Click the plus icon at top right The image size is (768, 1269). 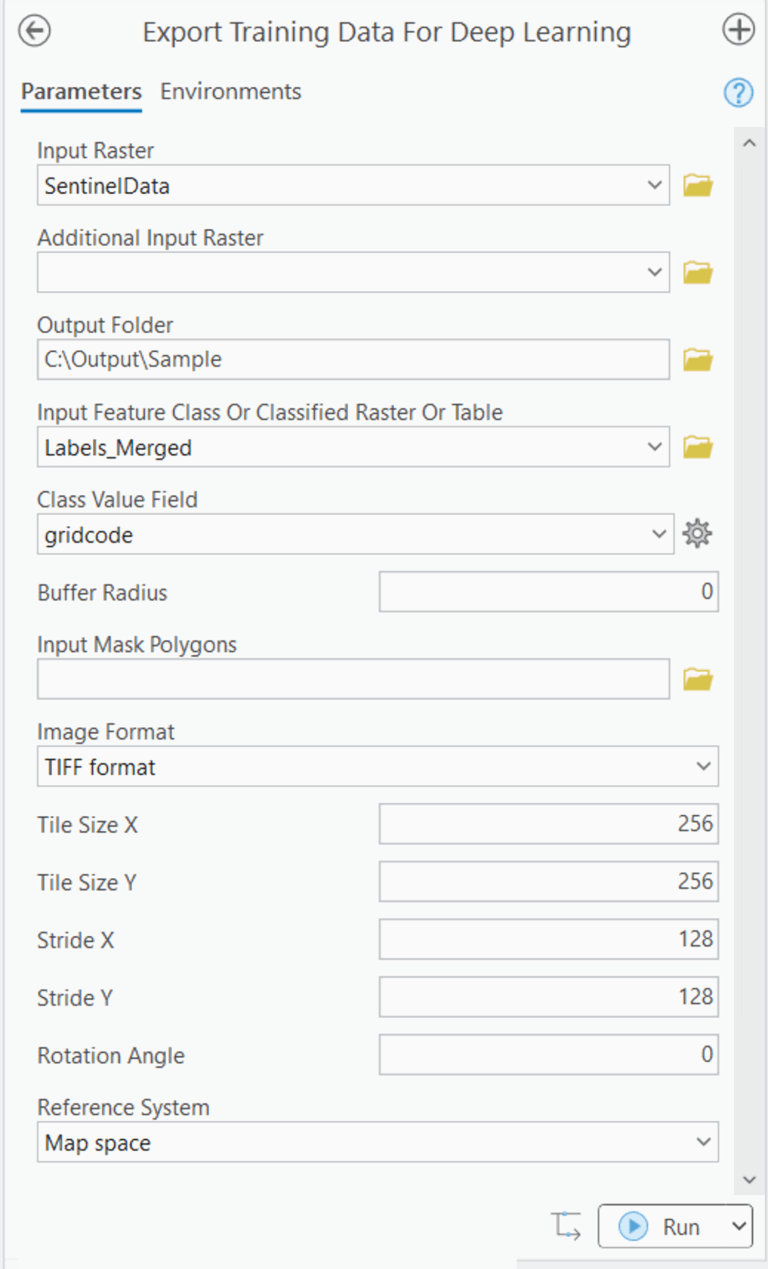738,29
